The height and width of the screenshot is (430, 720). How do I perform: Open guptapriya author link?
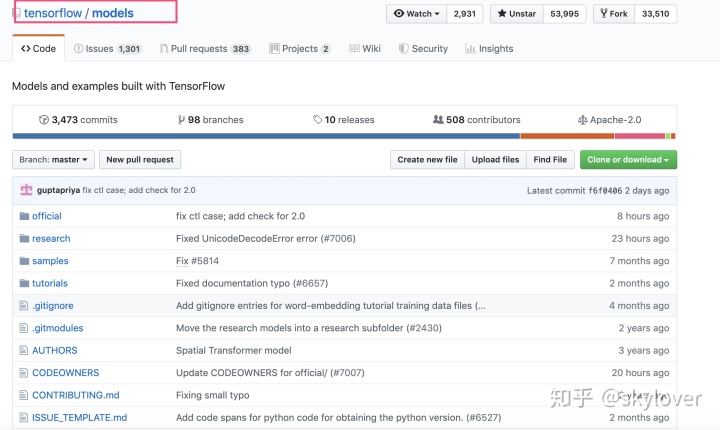click(58, 190)
